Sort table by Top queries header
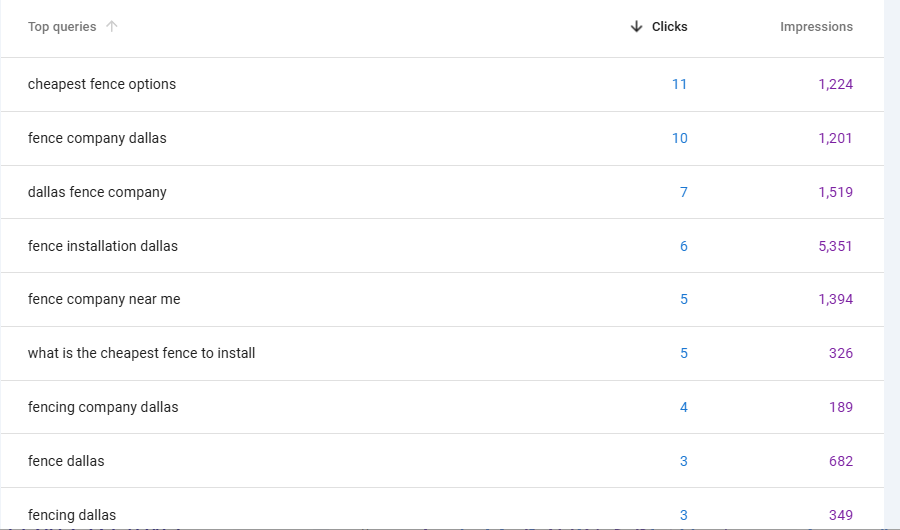 click(x=62, y=27)
